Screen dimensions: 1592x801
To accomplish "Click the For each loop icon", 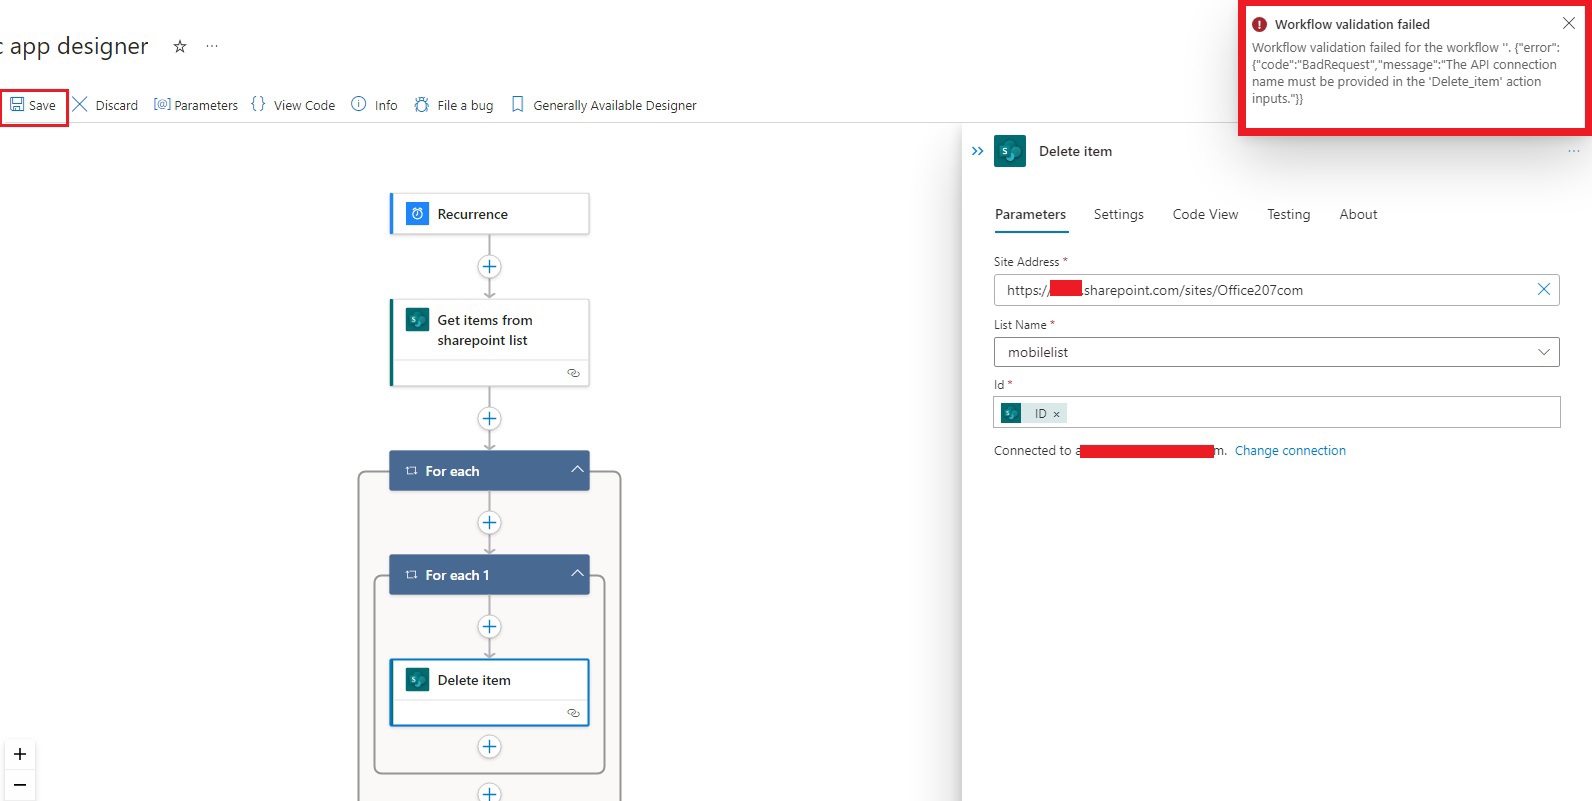I will click(x=411, y=471).
